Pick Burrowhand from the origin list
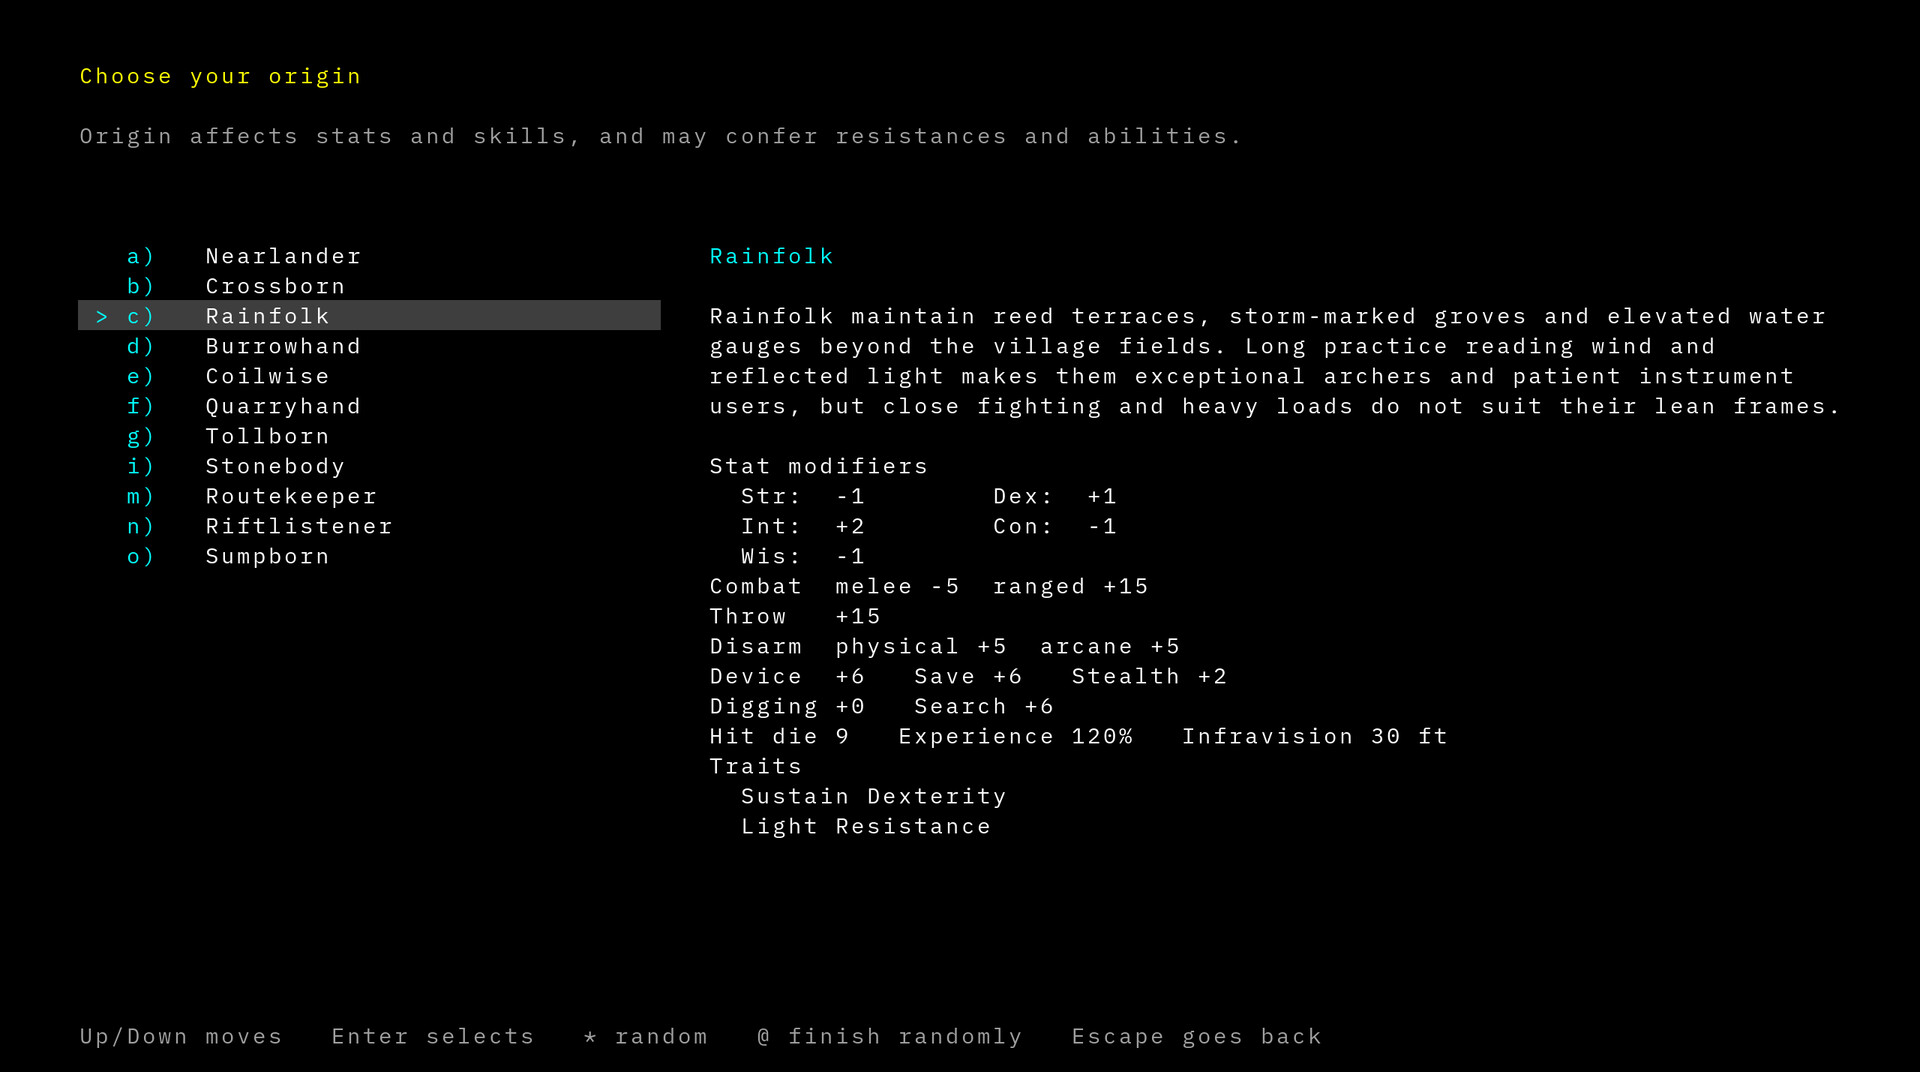 tap(369, 346)
